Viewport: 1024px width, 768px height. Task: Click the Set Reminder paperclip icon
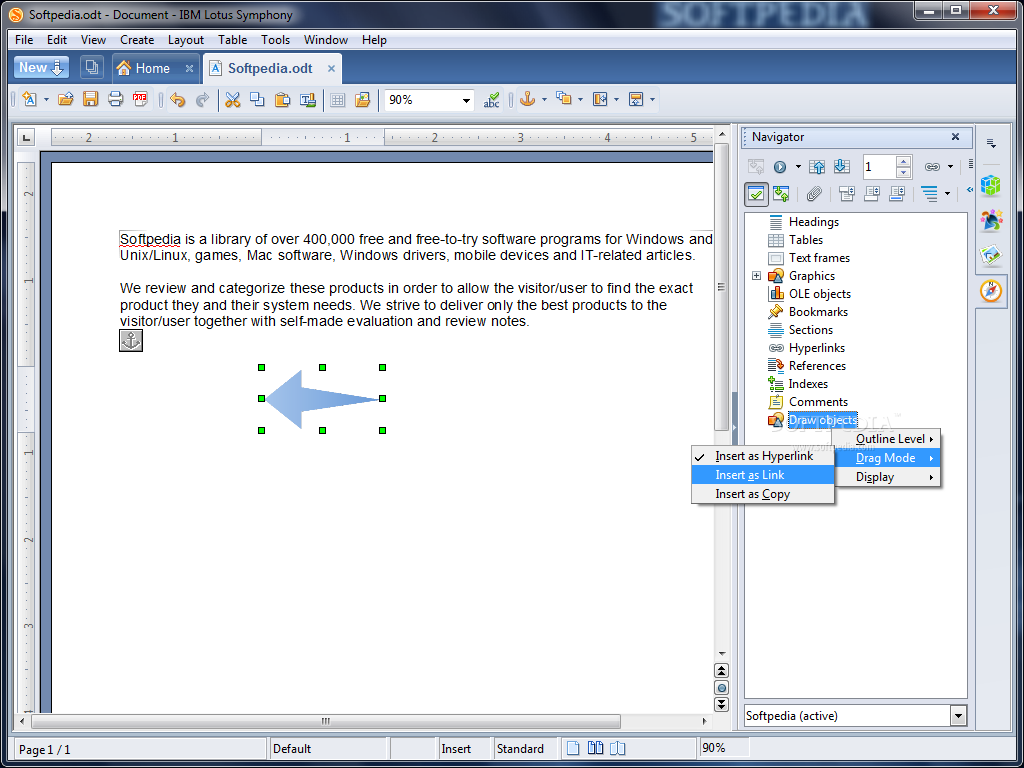813,193
